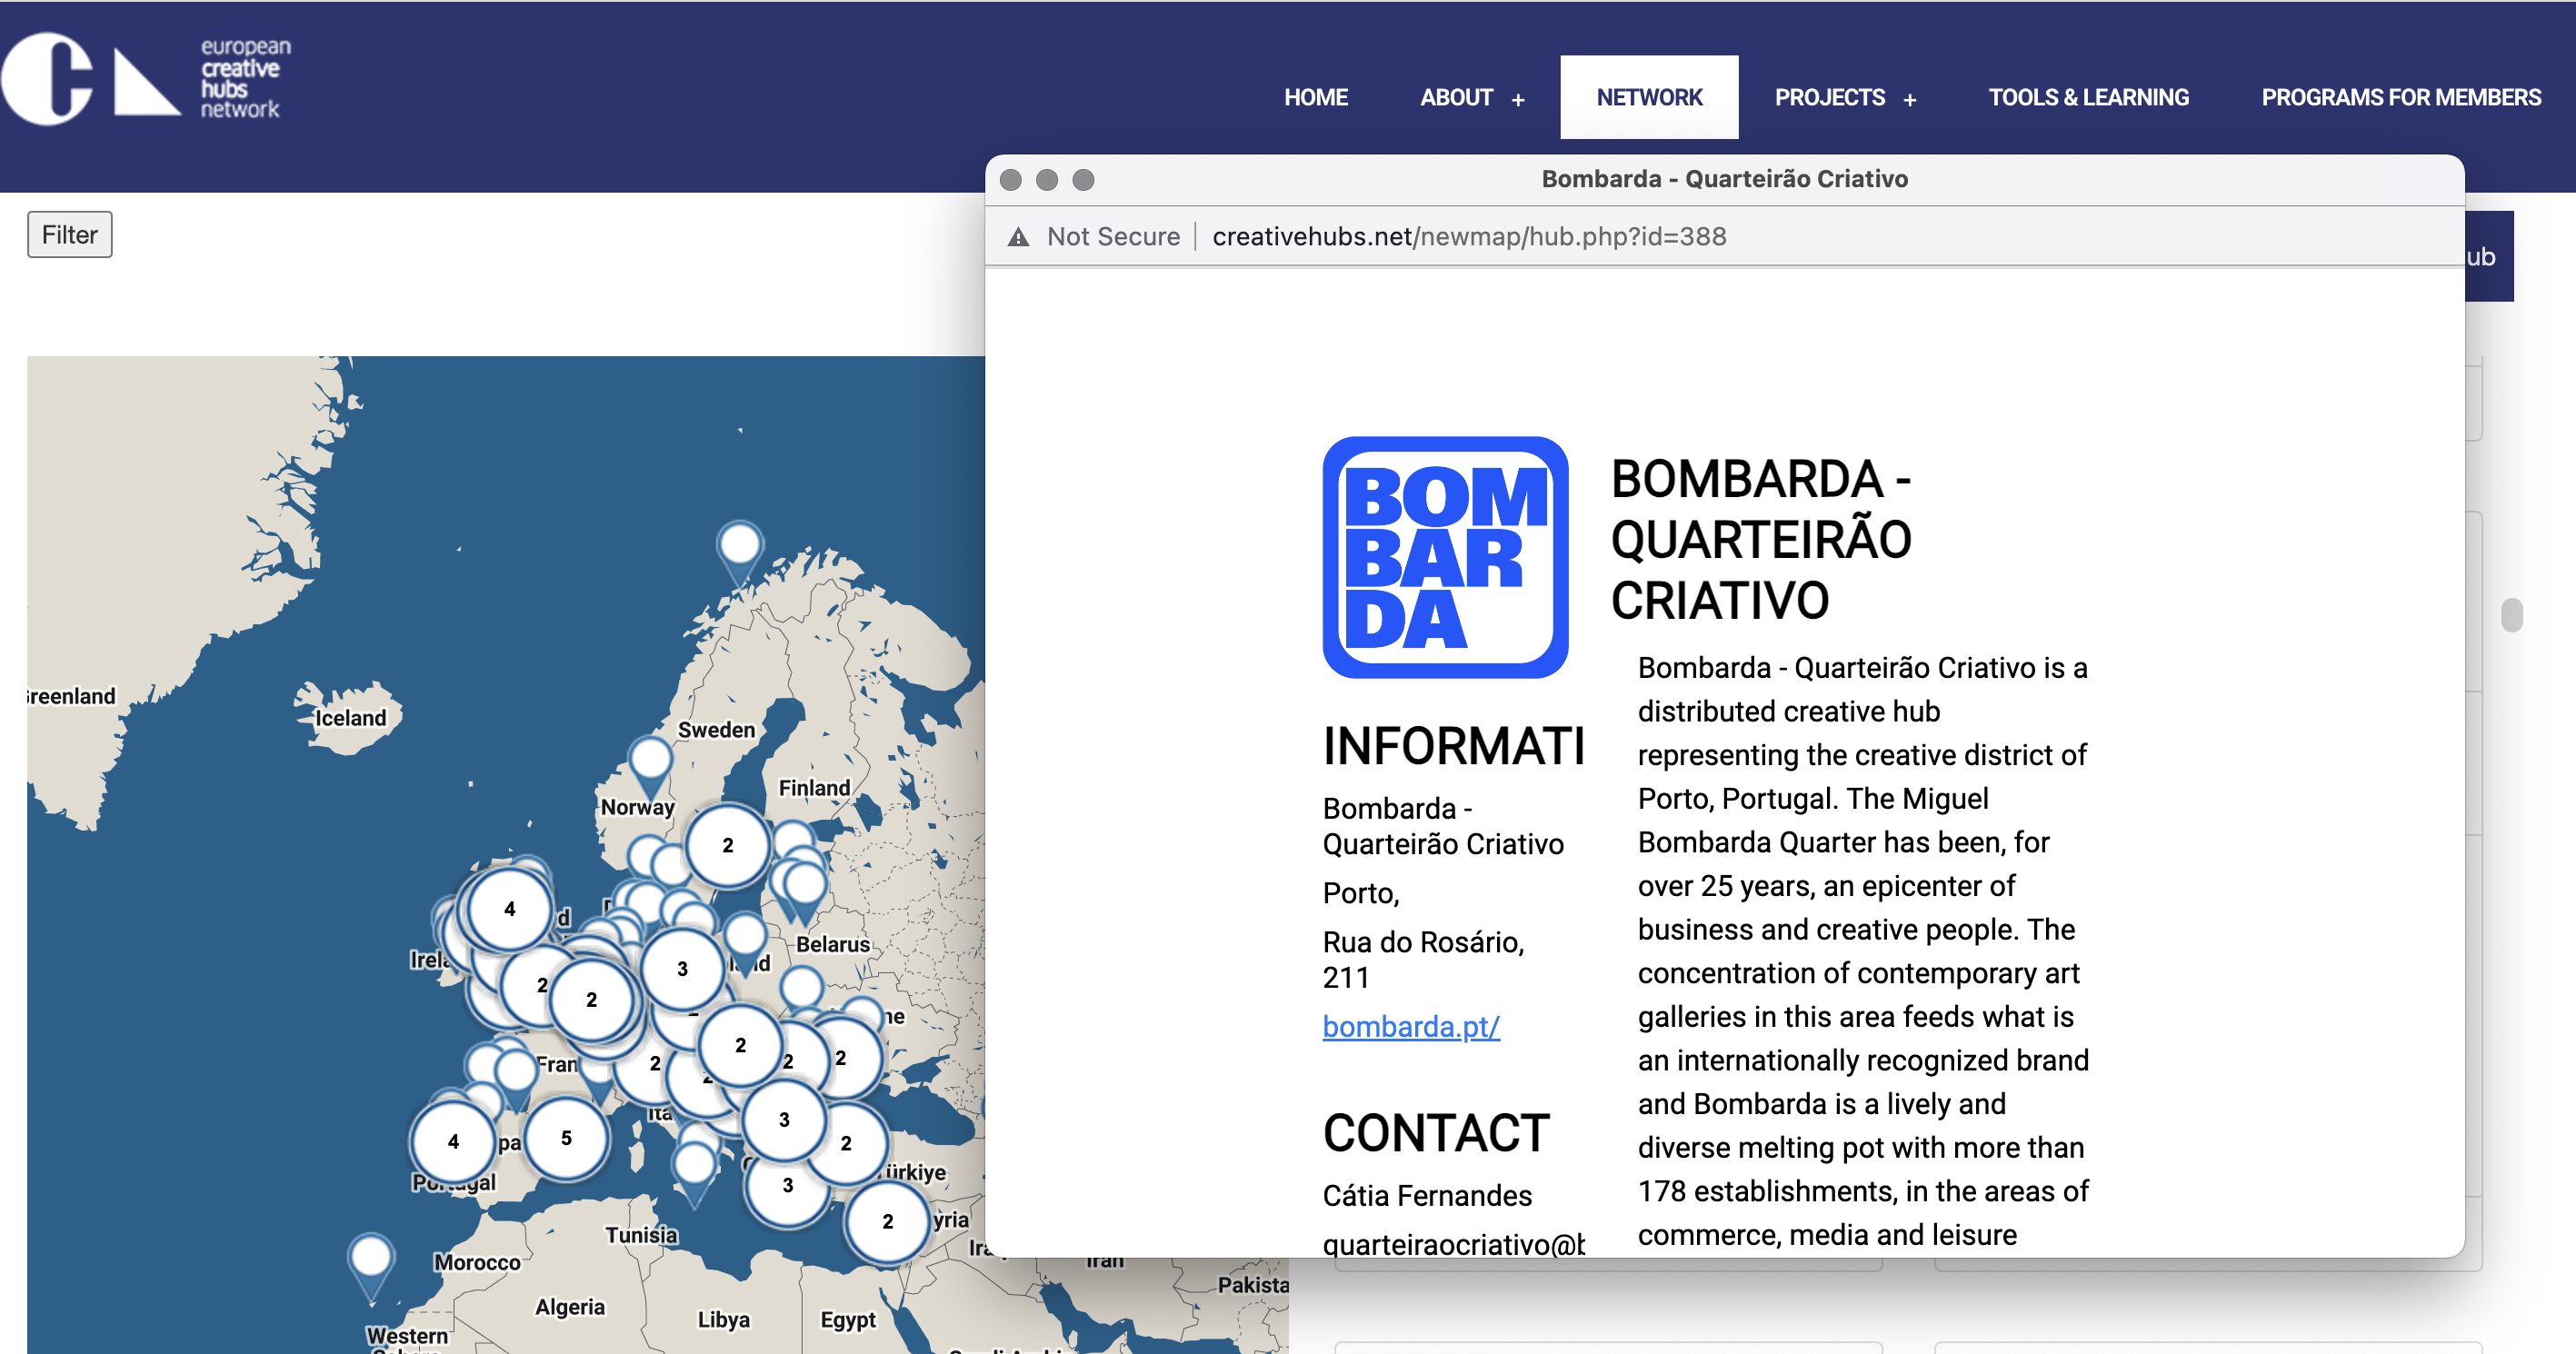Click the popup address bar URL
Image resolution: width=2576 pixels, height=1354 pixels.
click(1468, 237)
